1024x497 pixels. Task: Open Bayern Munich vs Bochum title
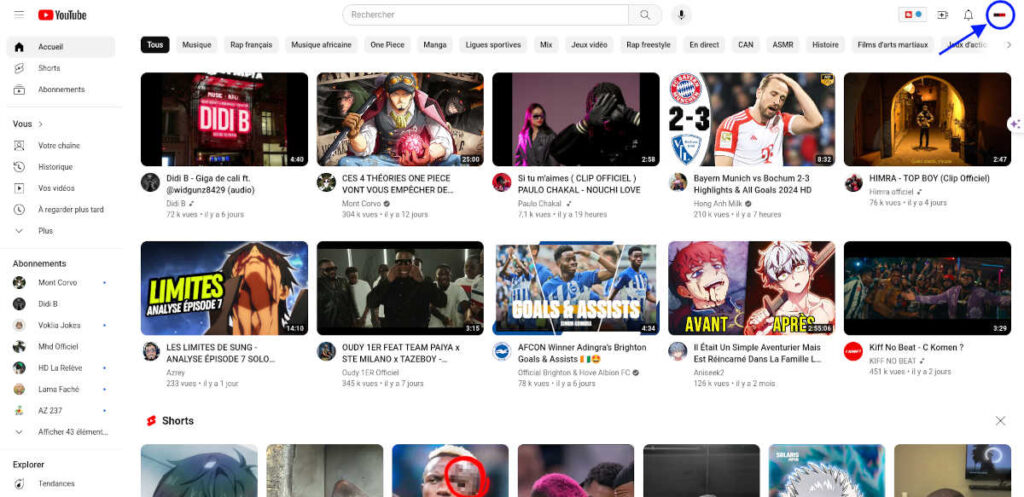(752, 184)
